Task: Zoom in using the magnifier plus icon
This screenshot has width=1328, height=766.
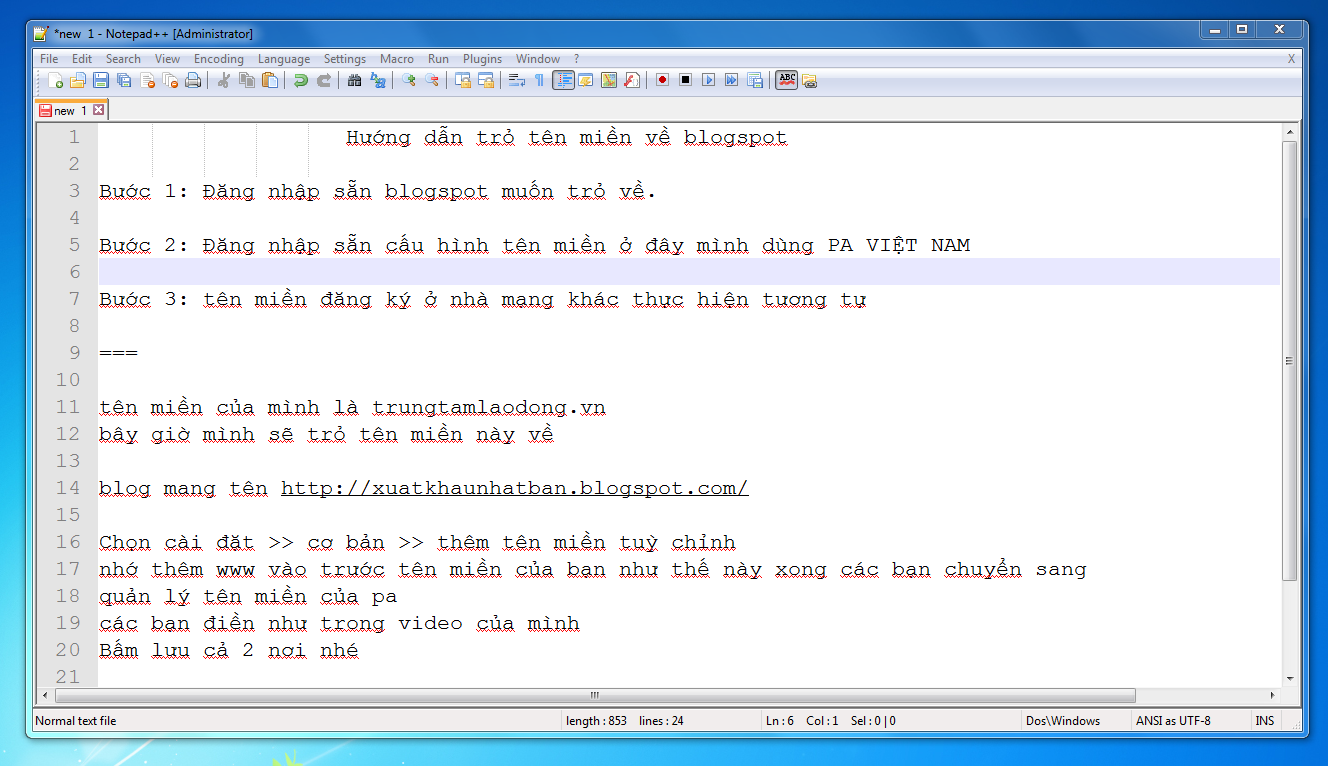Action: (408, 80)
